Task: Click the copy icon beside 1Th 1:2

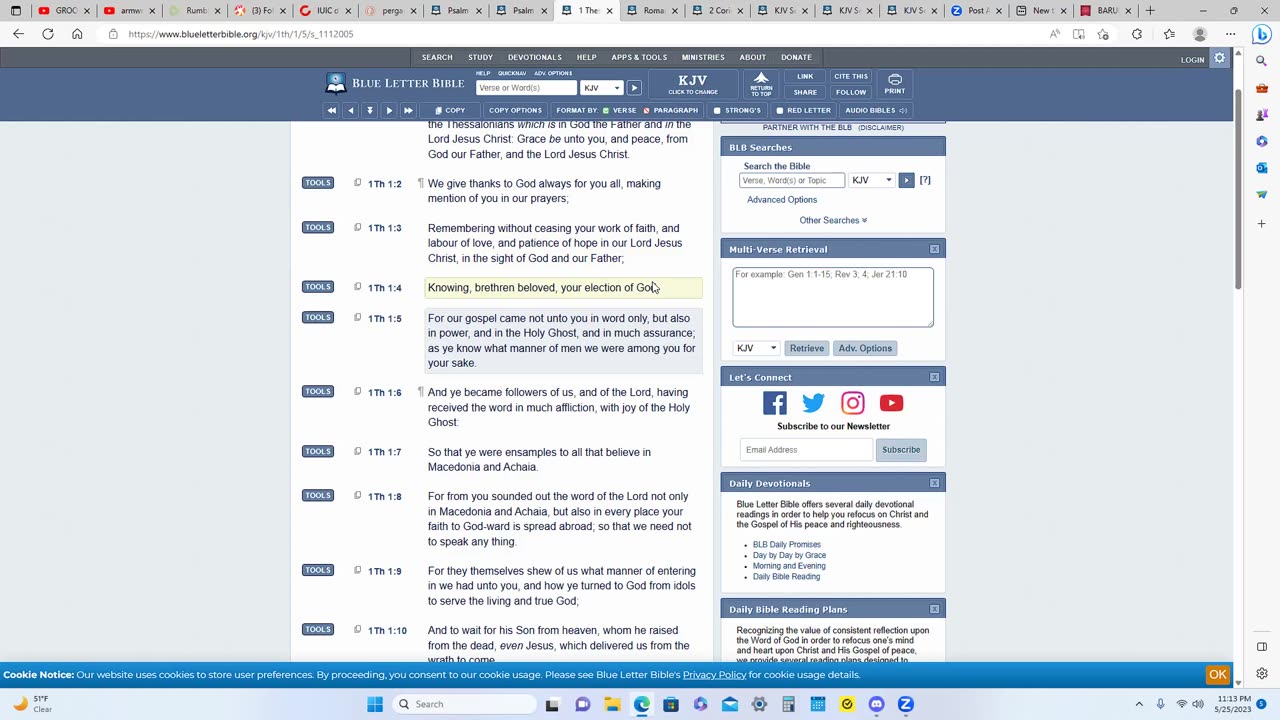Action: pyautogui.click(x=357, y=183)
